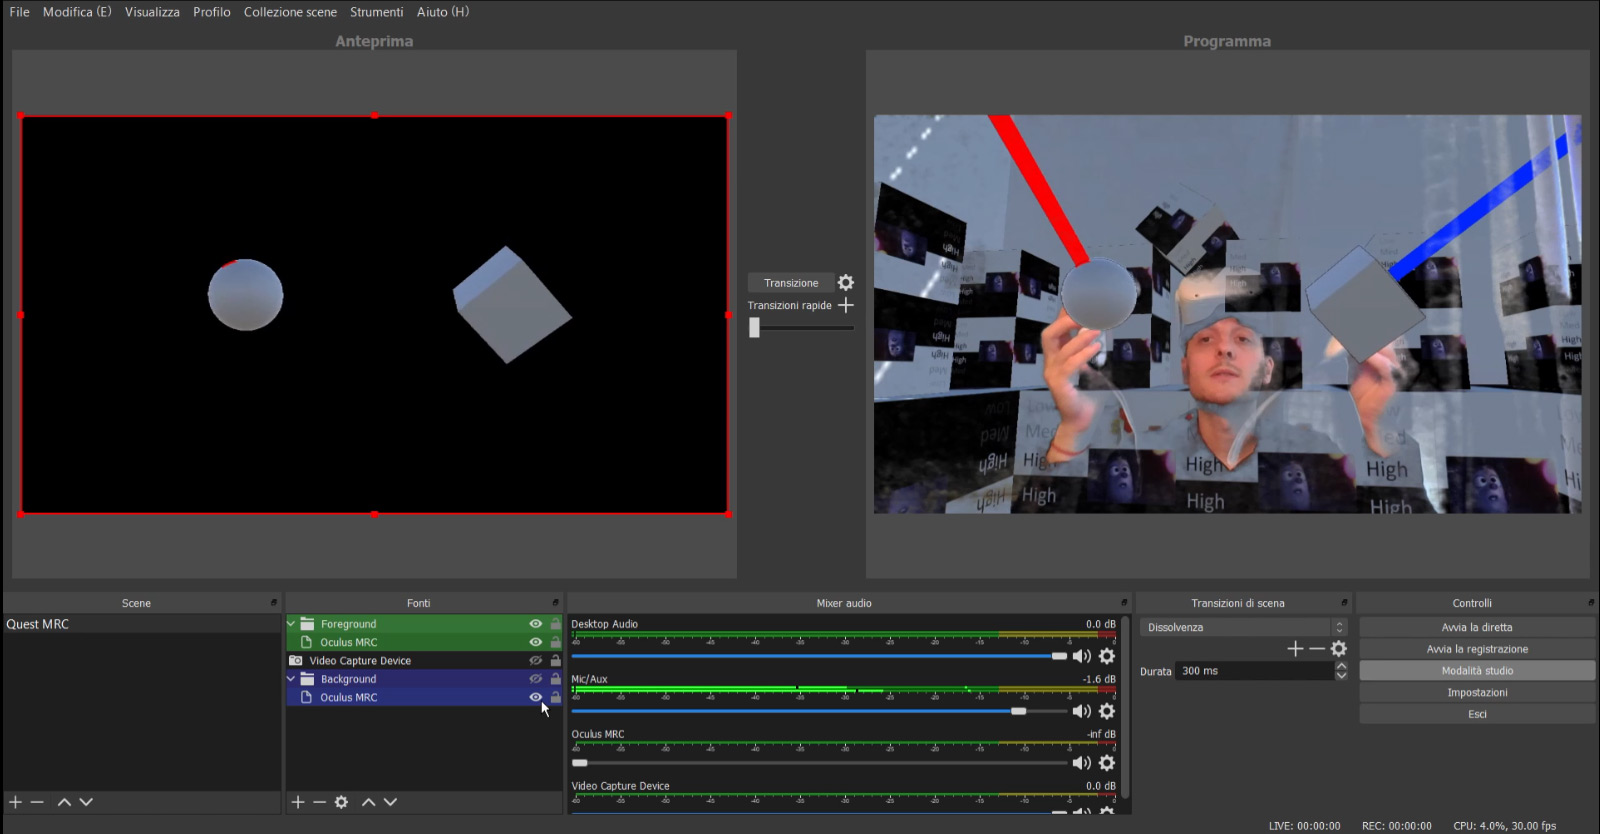The height and width of the screenshot is (834, 1600).
Task: Hide Oculus MRC inside Background group
Action: point(536,697)
